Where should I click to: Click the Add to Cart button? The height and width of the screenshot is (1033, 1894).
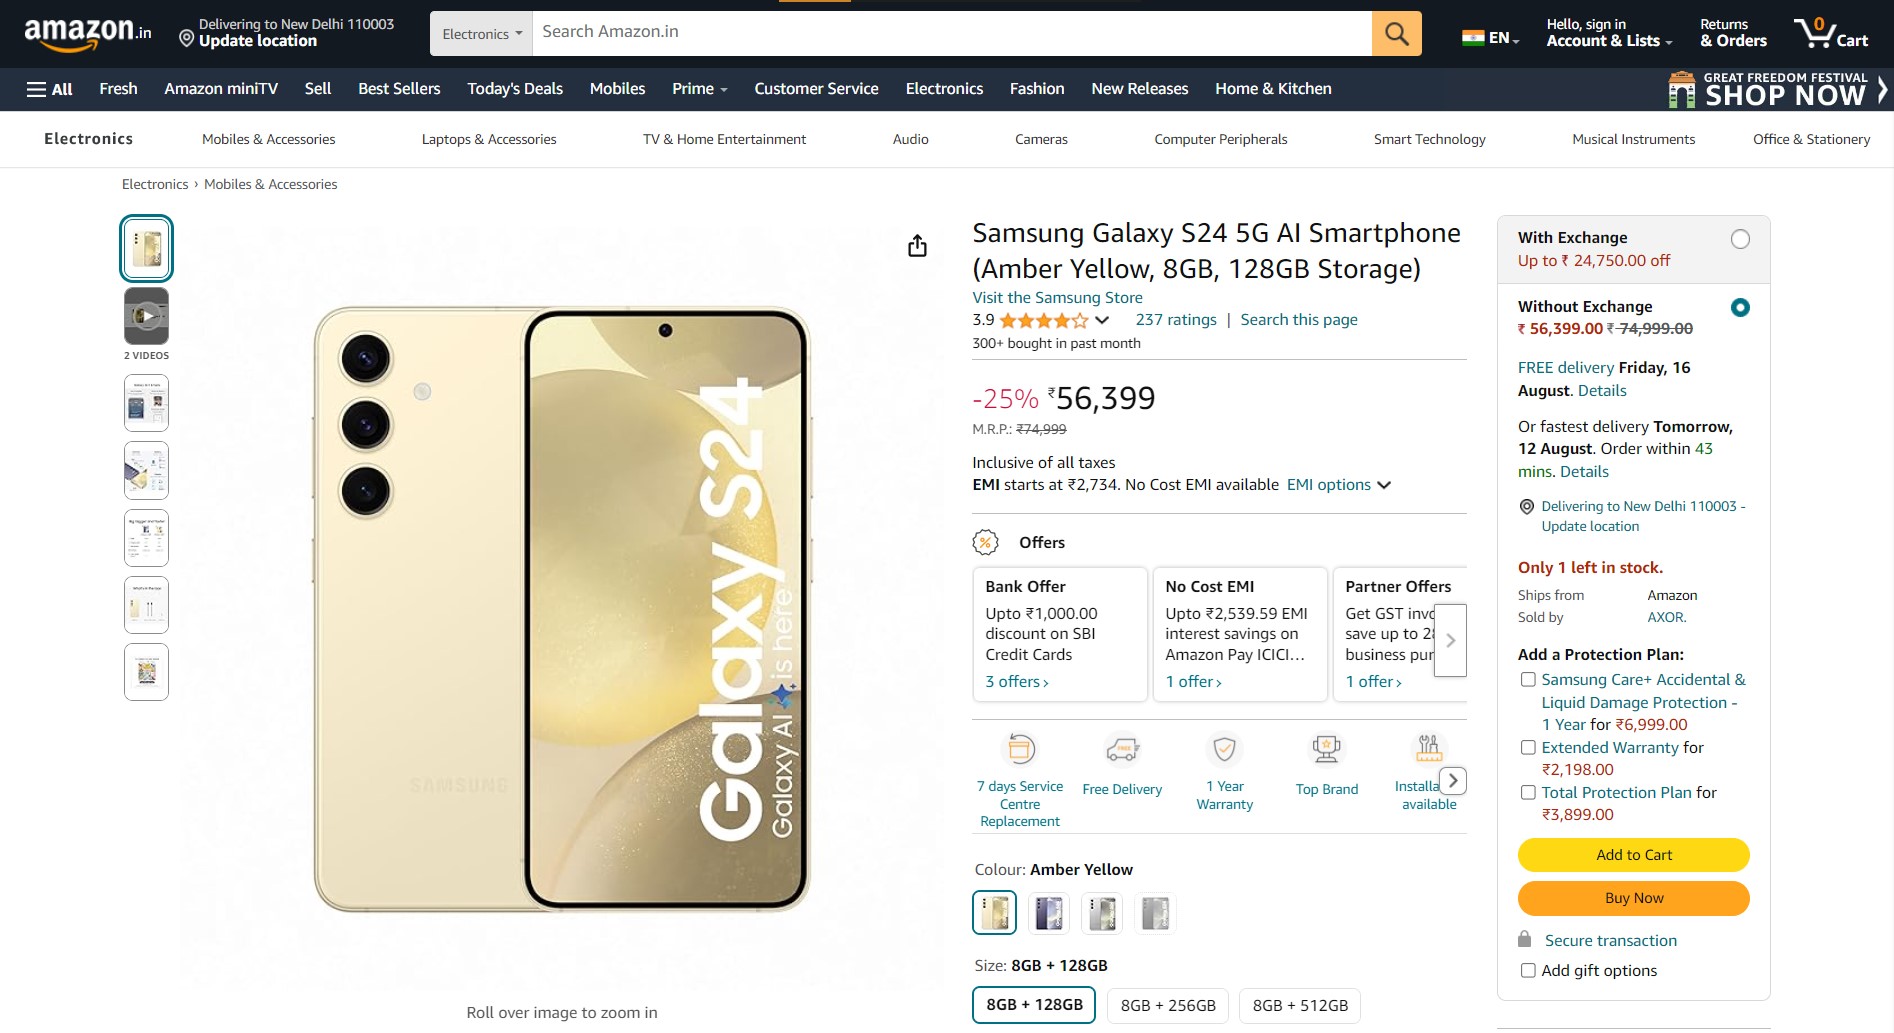(1632, 855)
